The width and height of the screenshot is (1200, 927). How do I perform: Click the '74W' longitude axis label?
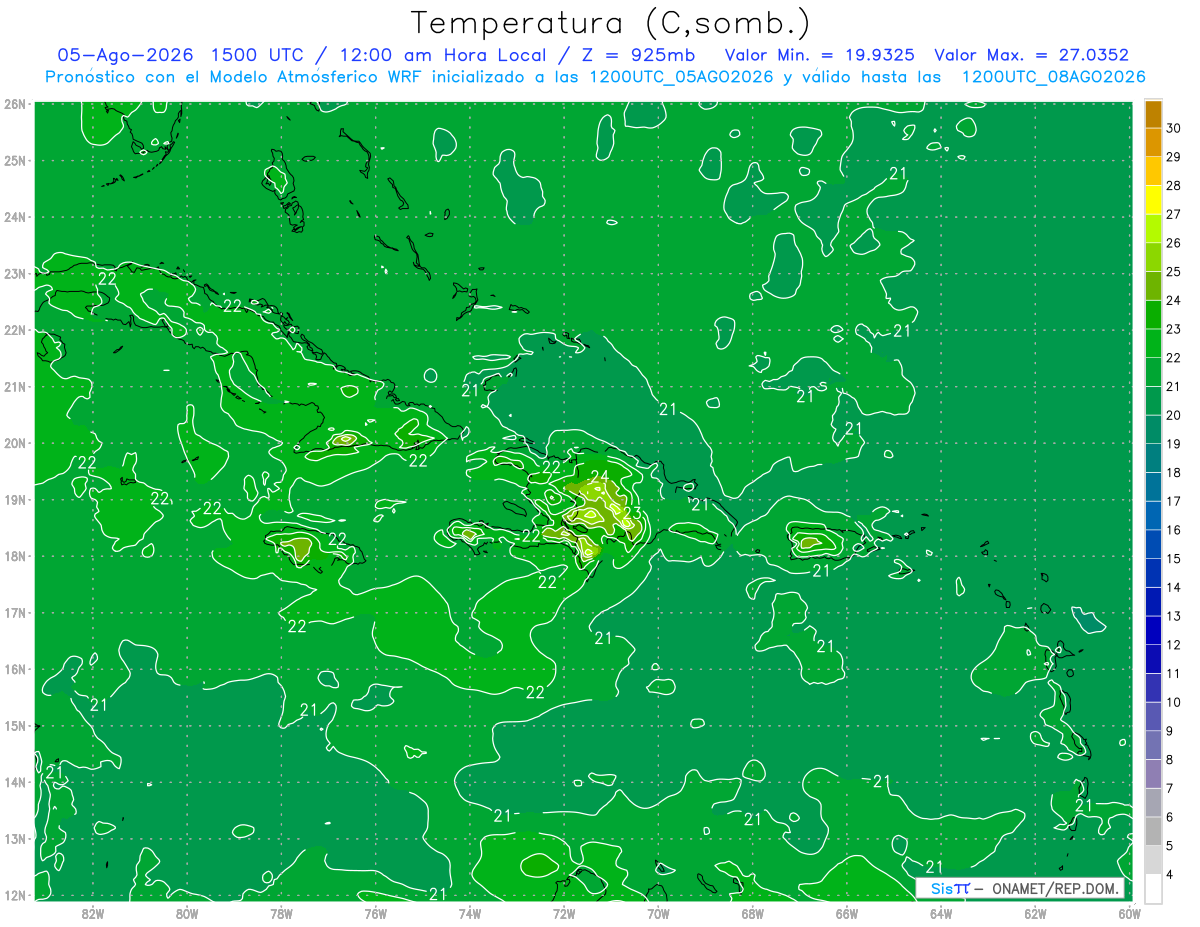click(469, 912)
